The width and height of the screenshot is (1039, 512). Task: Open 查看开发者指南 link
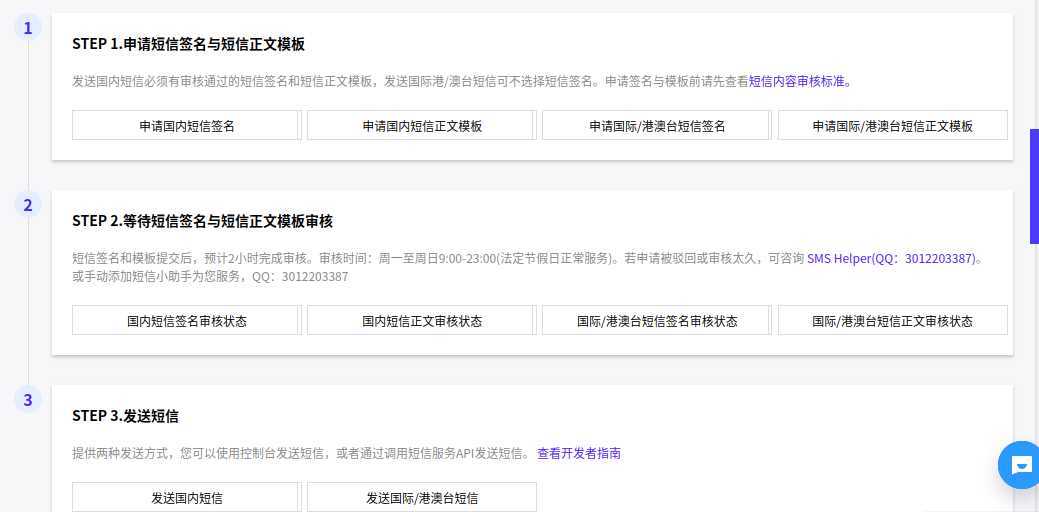click(579, 454)
